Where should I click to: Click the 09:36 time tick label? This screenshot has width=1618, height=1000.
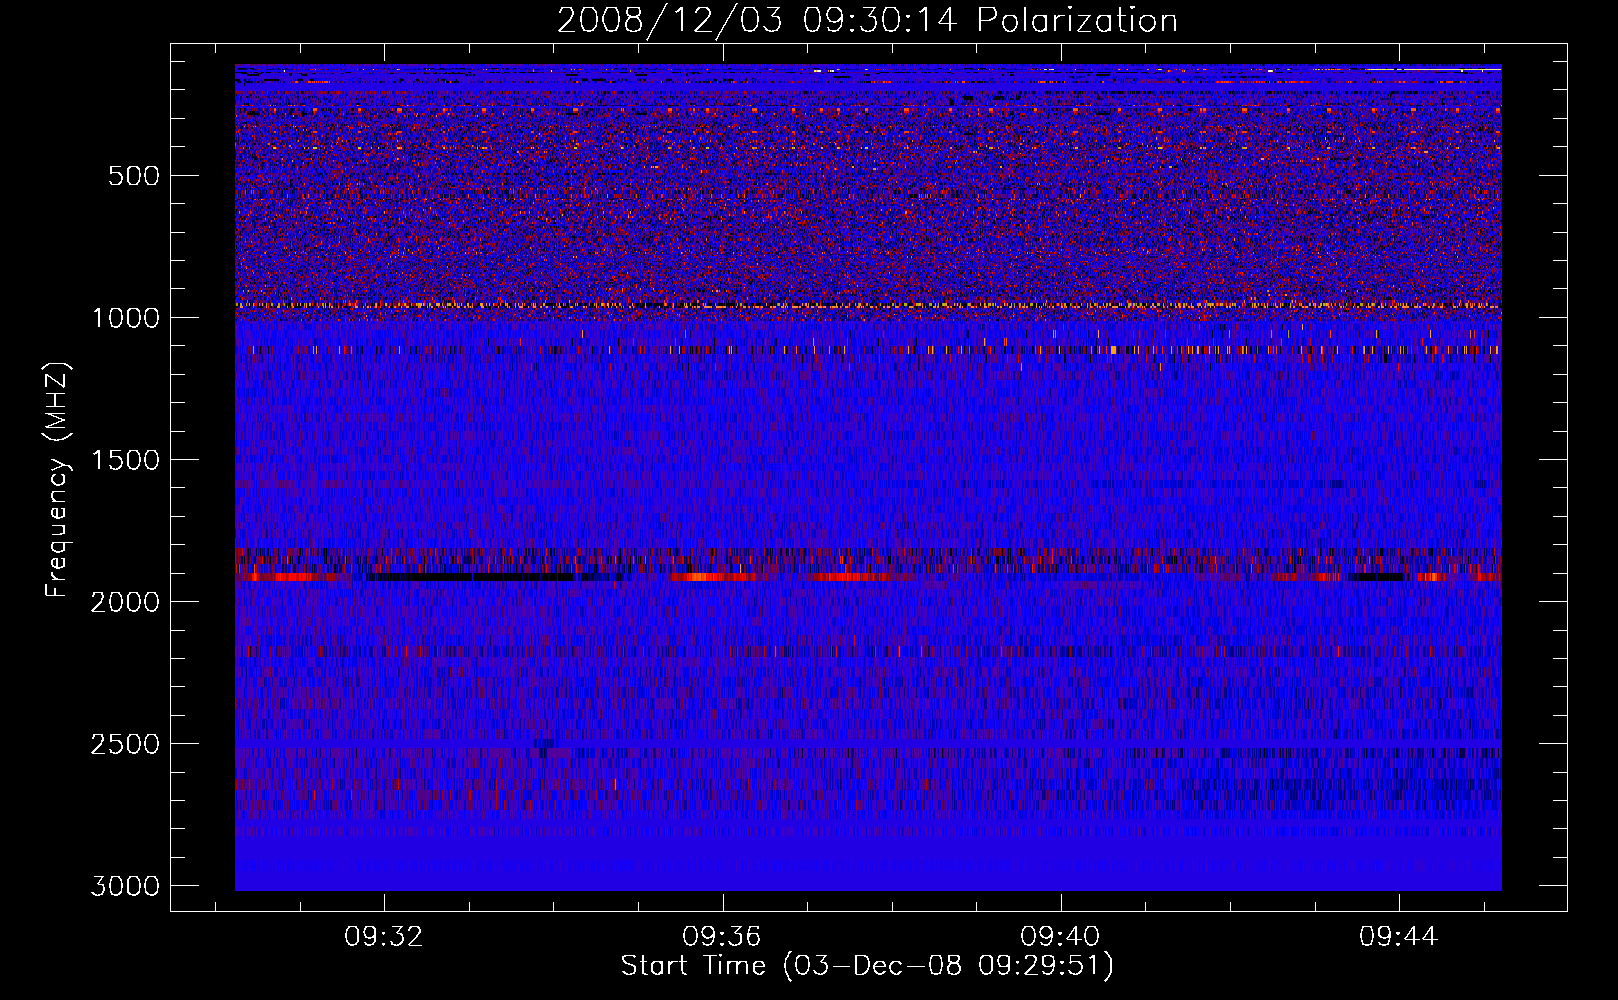click(722, 937)
